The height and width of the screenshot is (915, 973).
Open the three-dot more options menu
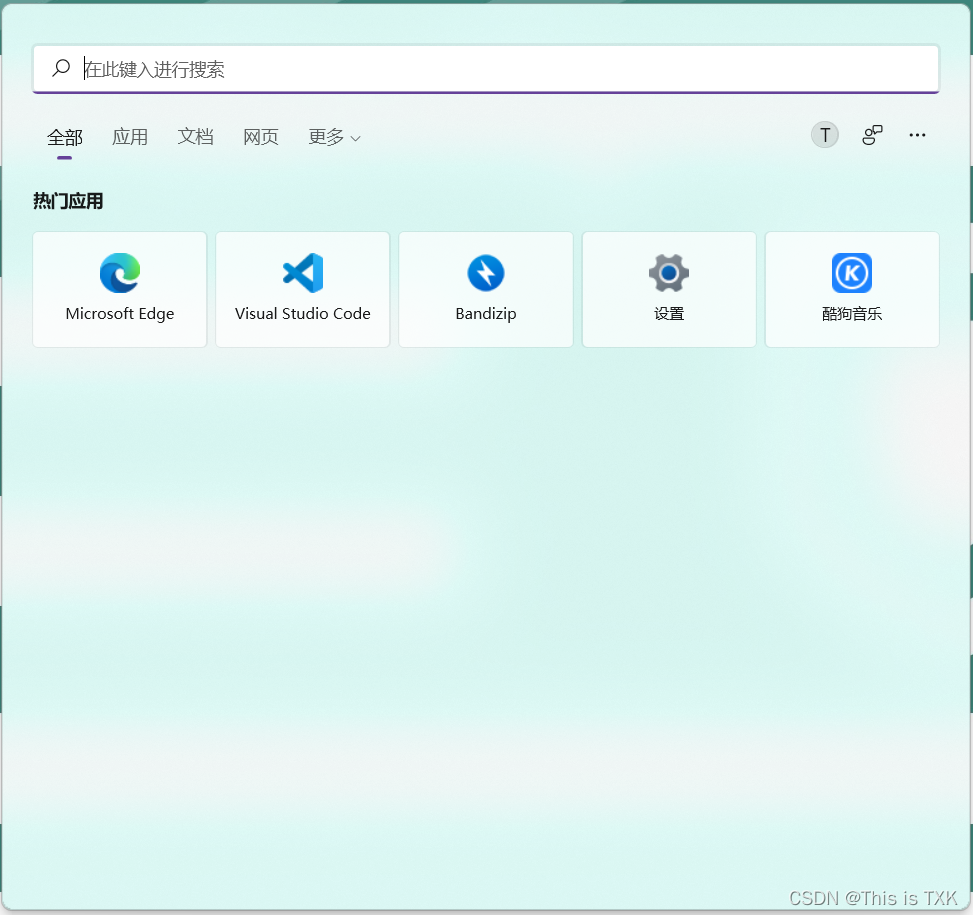[x=917, y=135]
